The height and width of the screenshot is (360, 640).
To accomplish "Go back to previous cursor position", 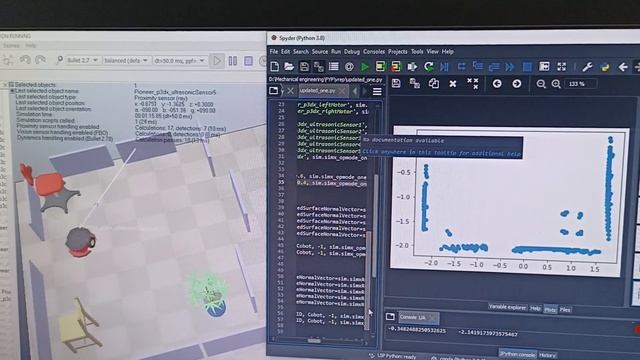I will (623, 67).
